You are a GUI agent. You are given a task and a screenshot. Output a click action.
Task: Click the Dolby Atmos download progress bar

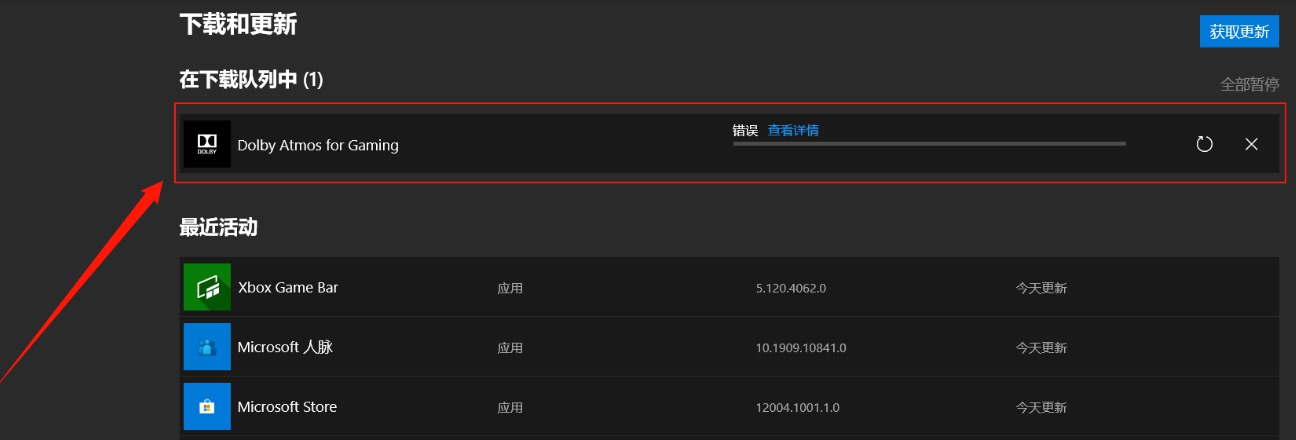(x=929, y=144)
